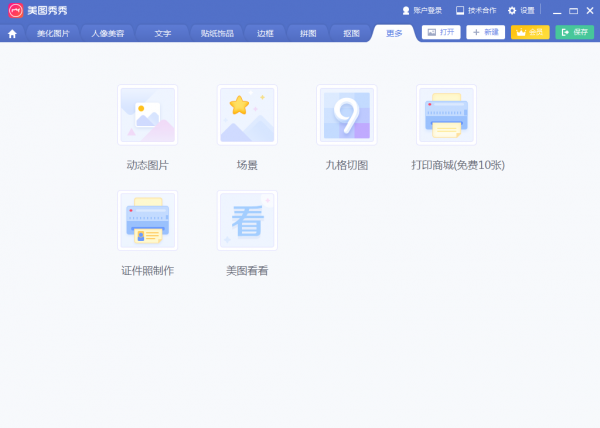This screenshot has height=428, width=600.
Task: Open the 证件照制作 ID photo maker icon
Action: [x=147, y=221]
